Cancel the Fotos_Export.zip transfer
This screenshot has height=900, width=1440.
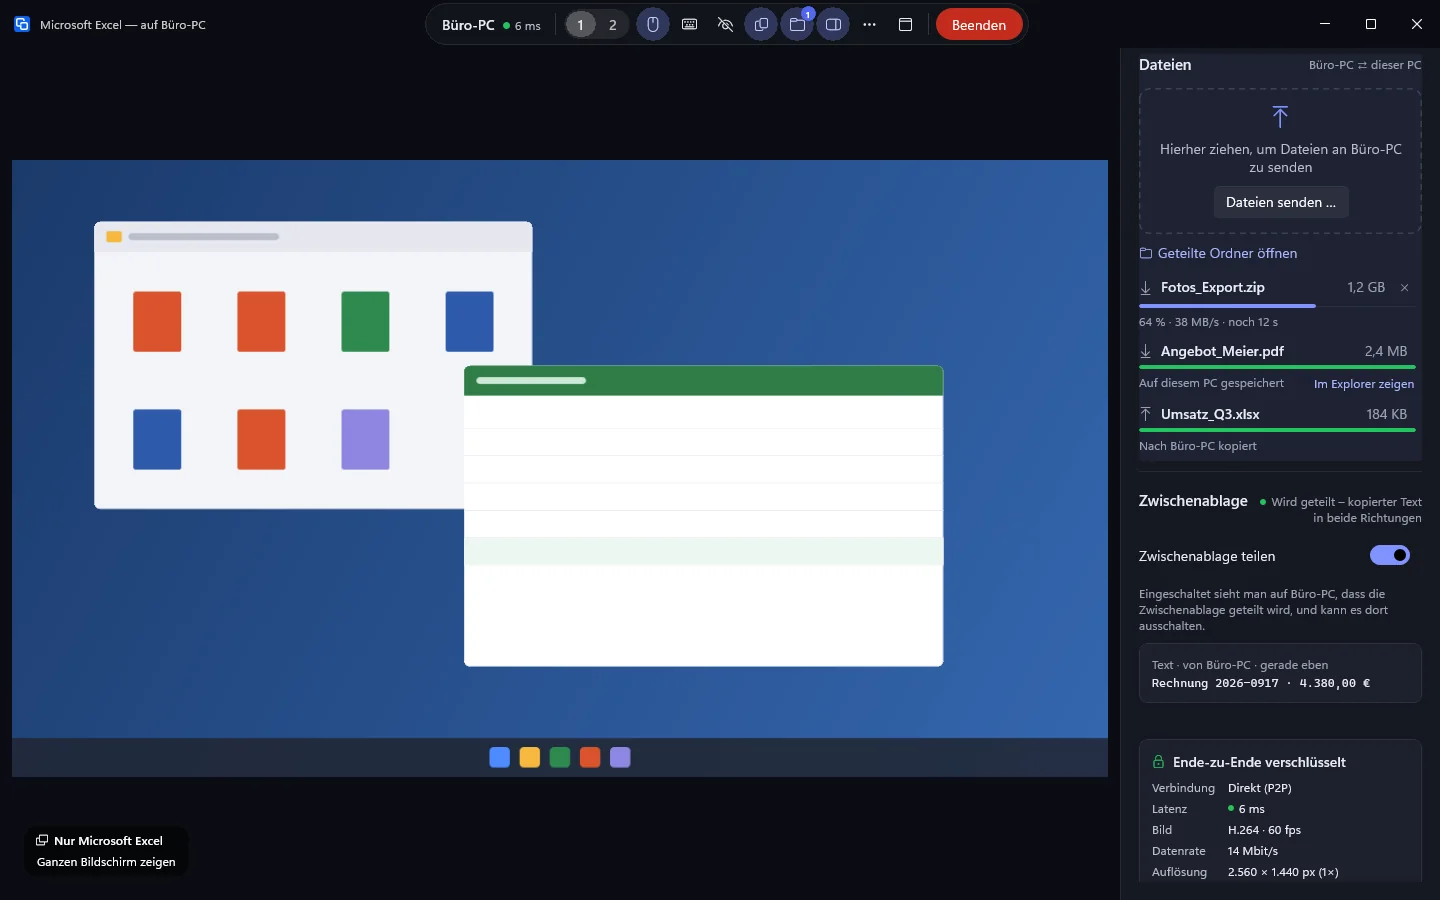pos(1404,288)
